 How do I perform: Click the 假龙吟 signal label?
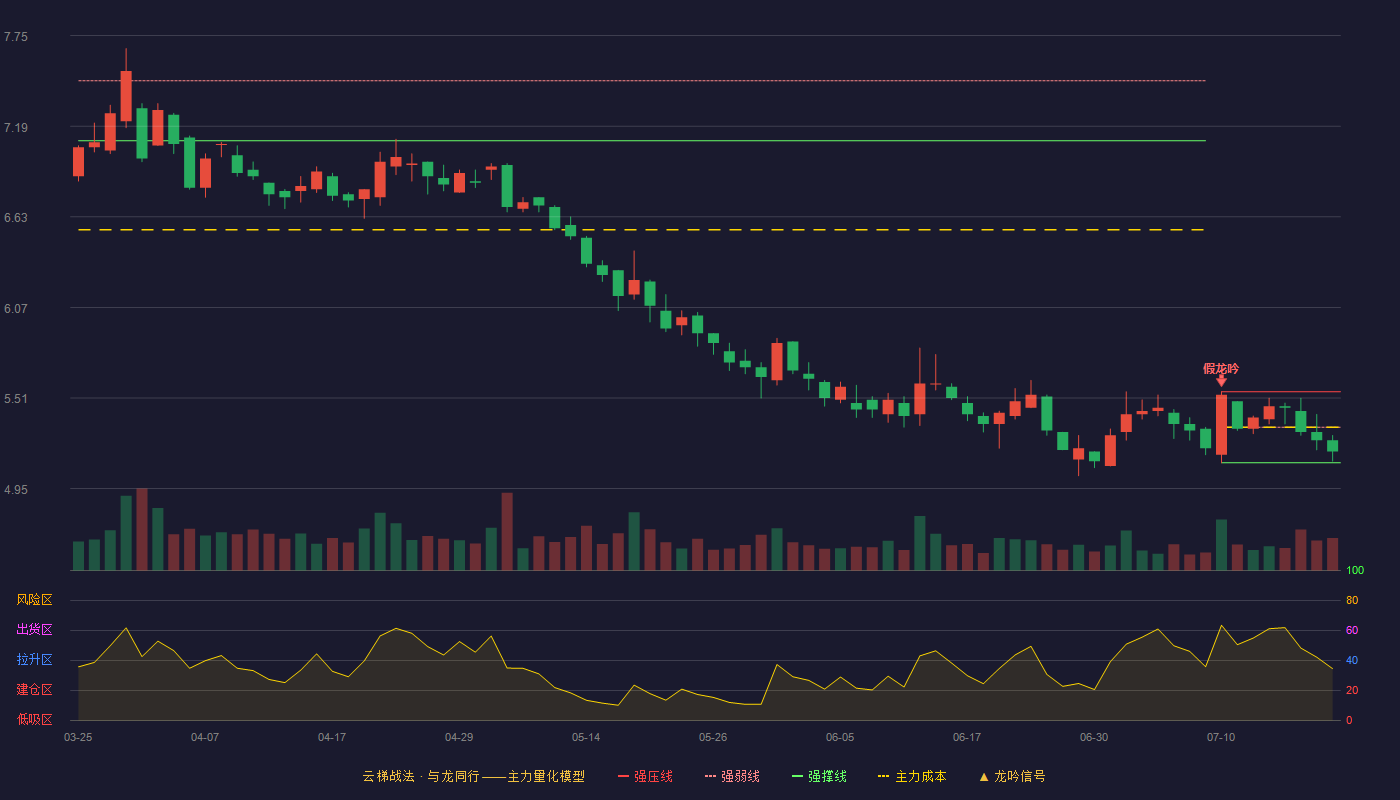click(x=1221, y=369)
